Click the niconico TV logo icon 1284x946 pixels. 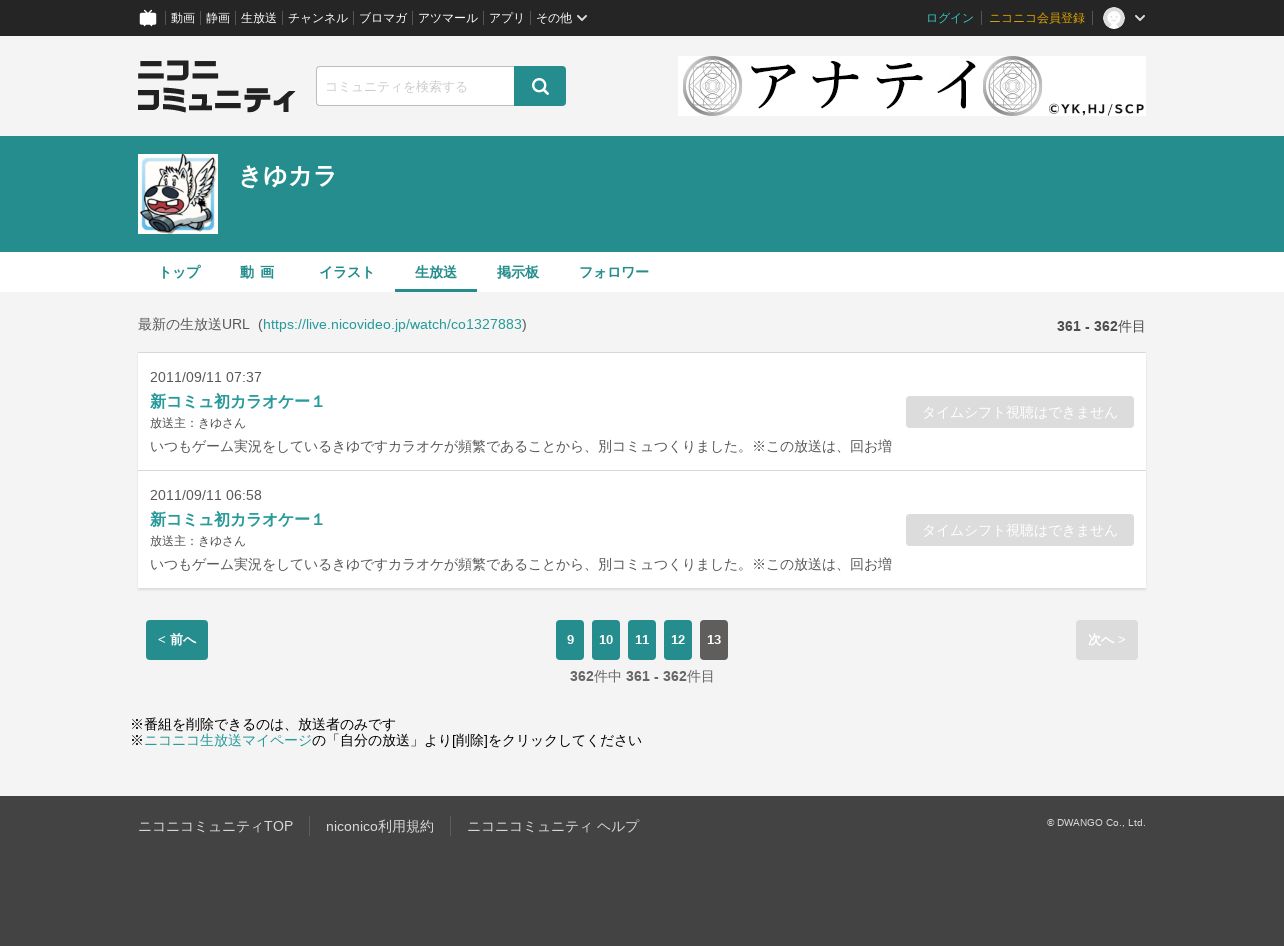pos(148,18)
